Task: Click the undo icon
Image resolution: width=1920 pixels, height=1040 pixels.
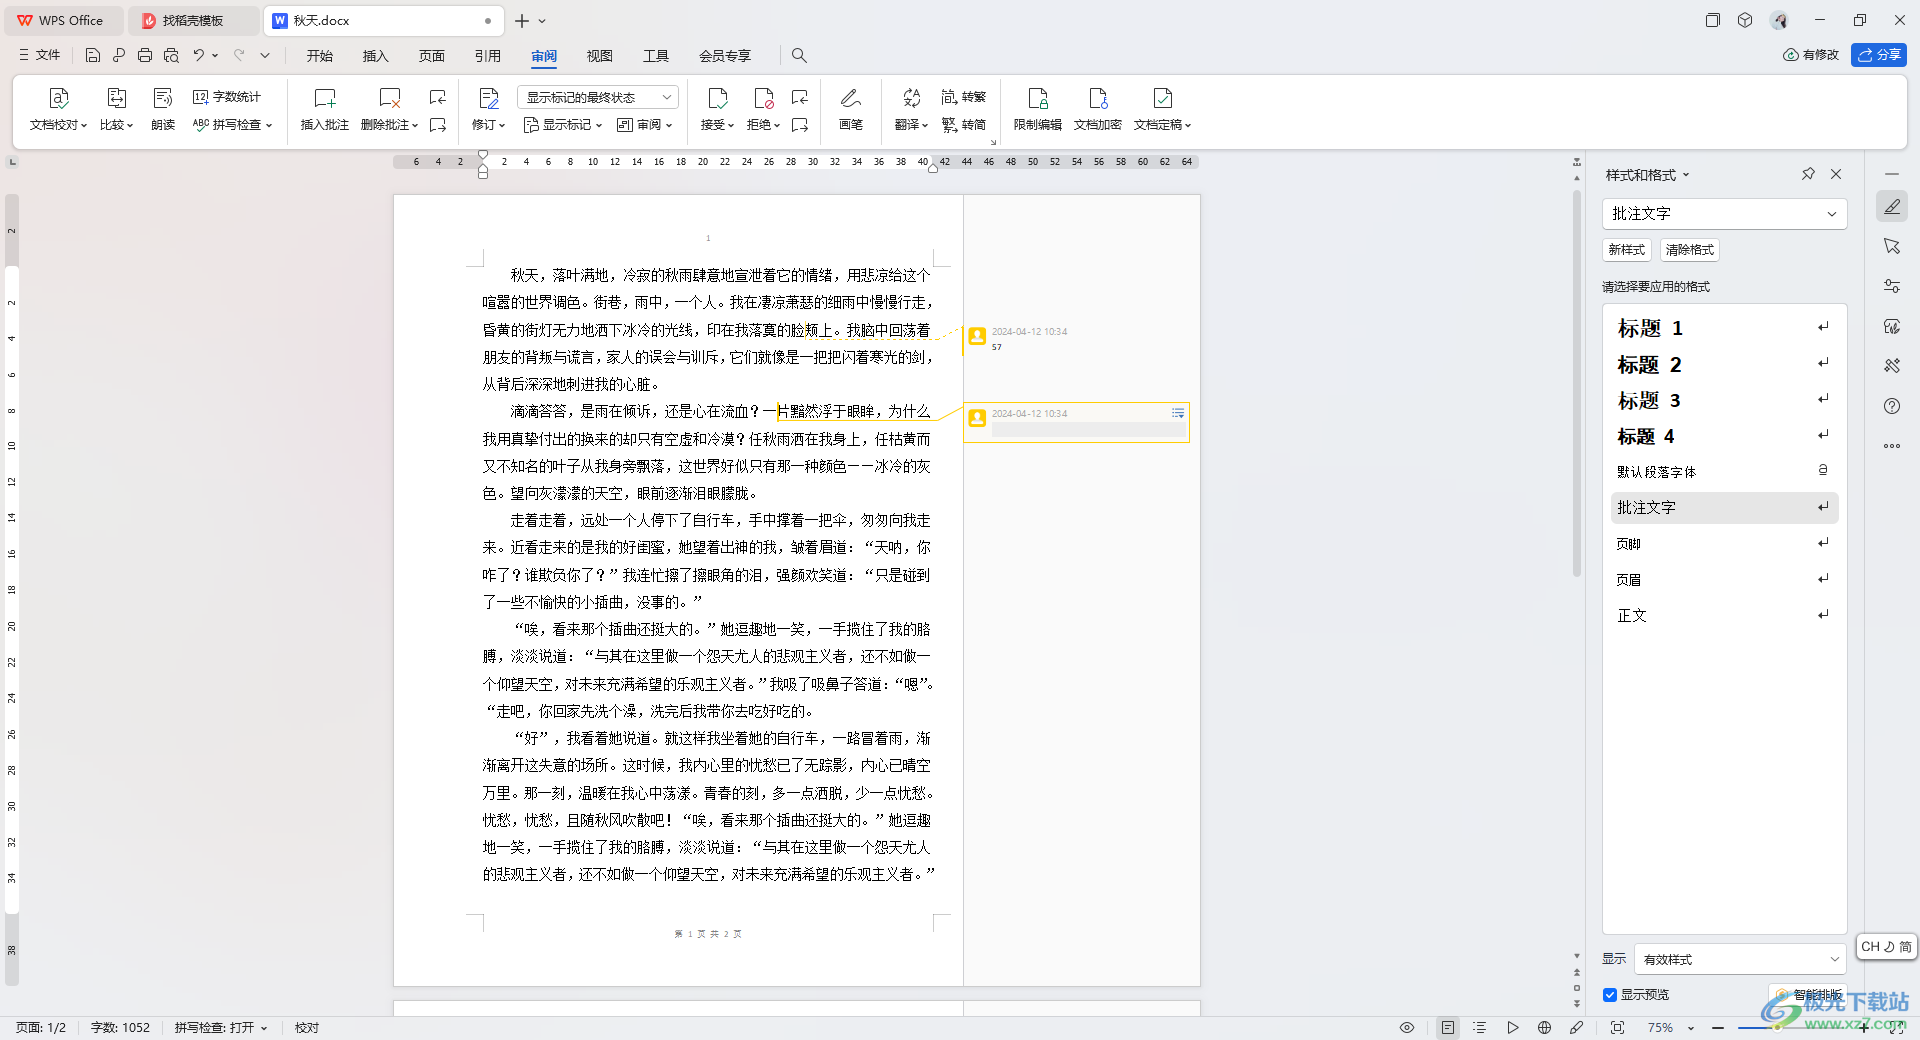Action: (x=199, y=56)
